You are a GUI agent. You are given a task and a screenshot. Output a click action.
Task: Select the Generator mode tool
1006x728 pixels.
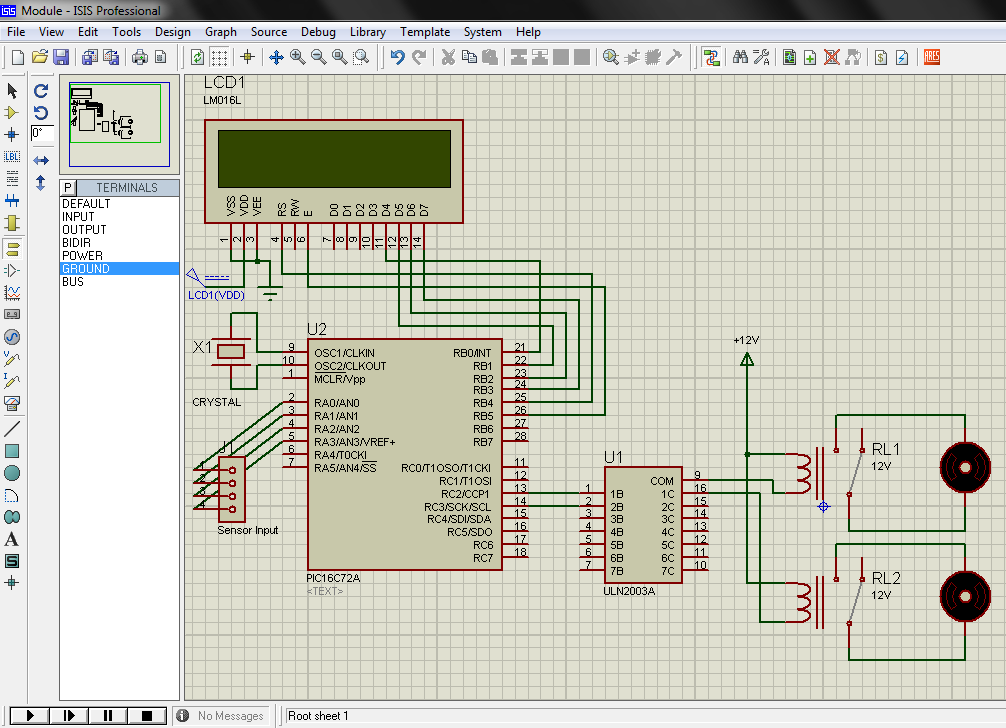click(11, 337)
